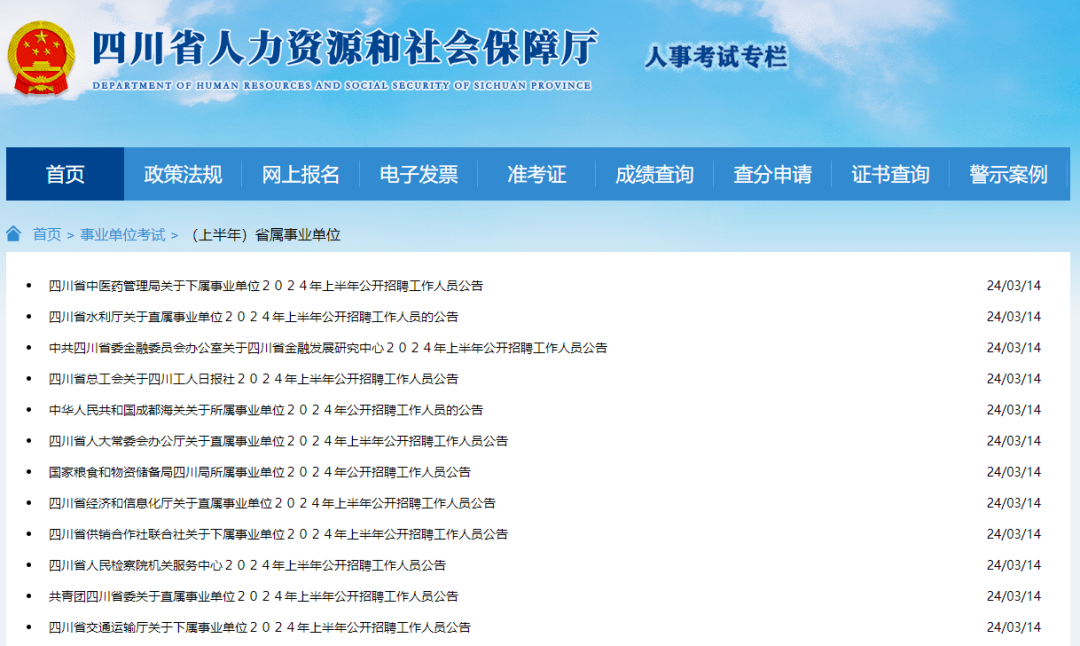Viewport: 1080px width, 646px height.
Task: Select 电子发票 in the navigation bar
Action: tap(419, 175)
